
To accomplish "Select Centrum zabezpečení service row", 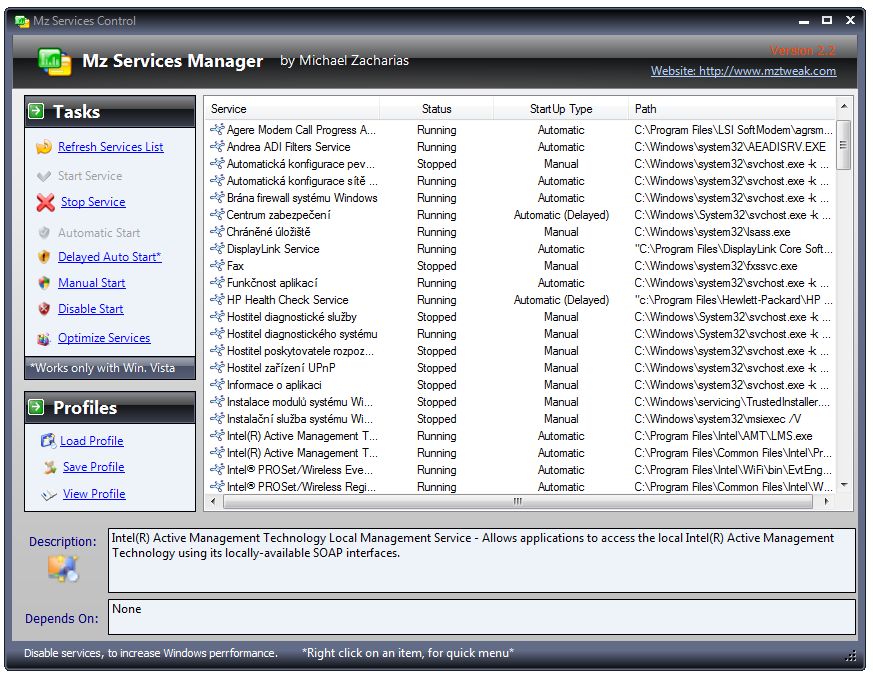I will point(521,215).
